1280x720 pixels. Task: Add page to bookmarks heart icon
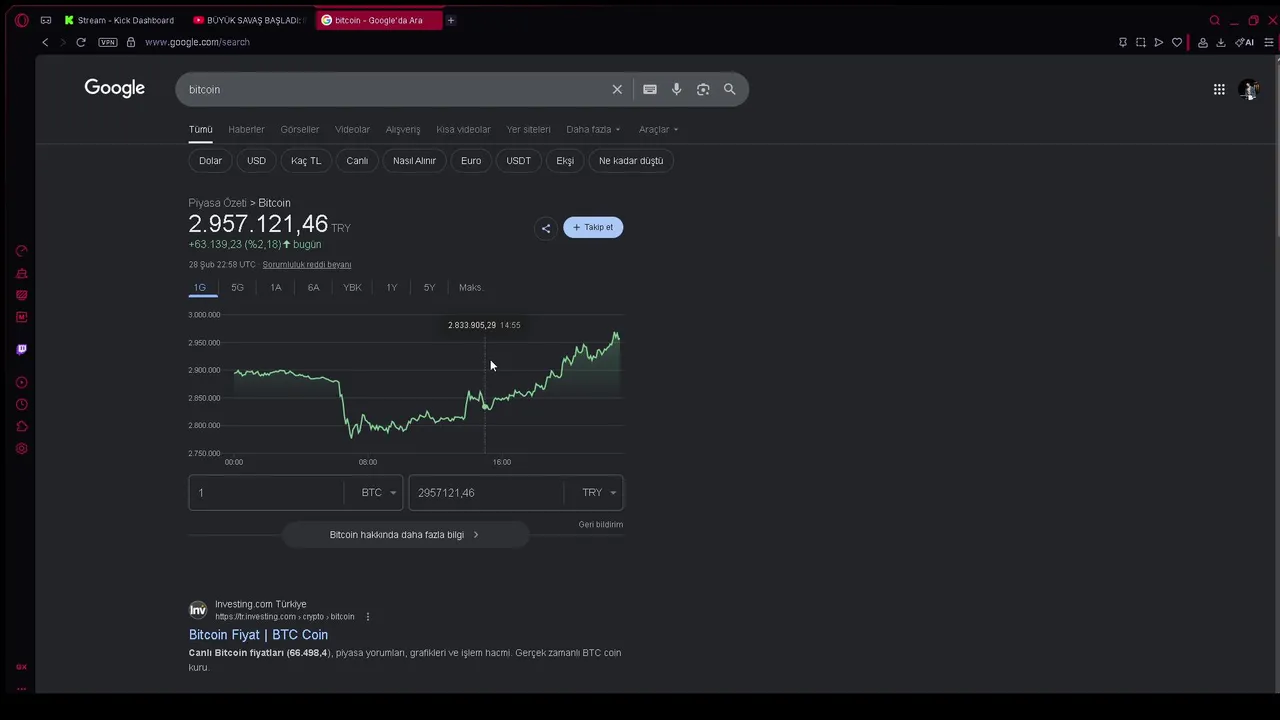tap(1177, 42)
